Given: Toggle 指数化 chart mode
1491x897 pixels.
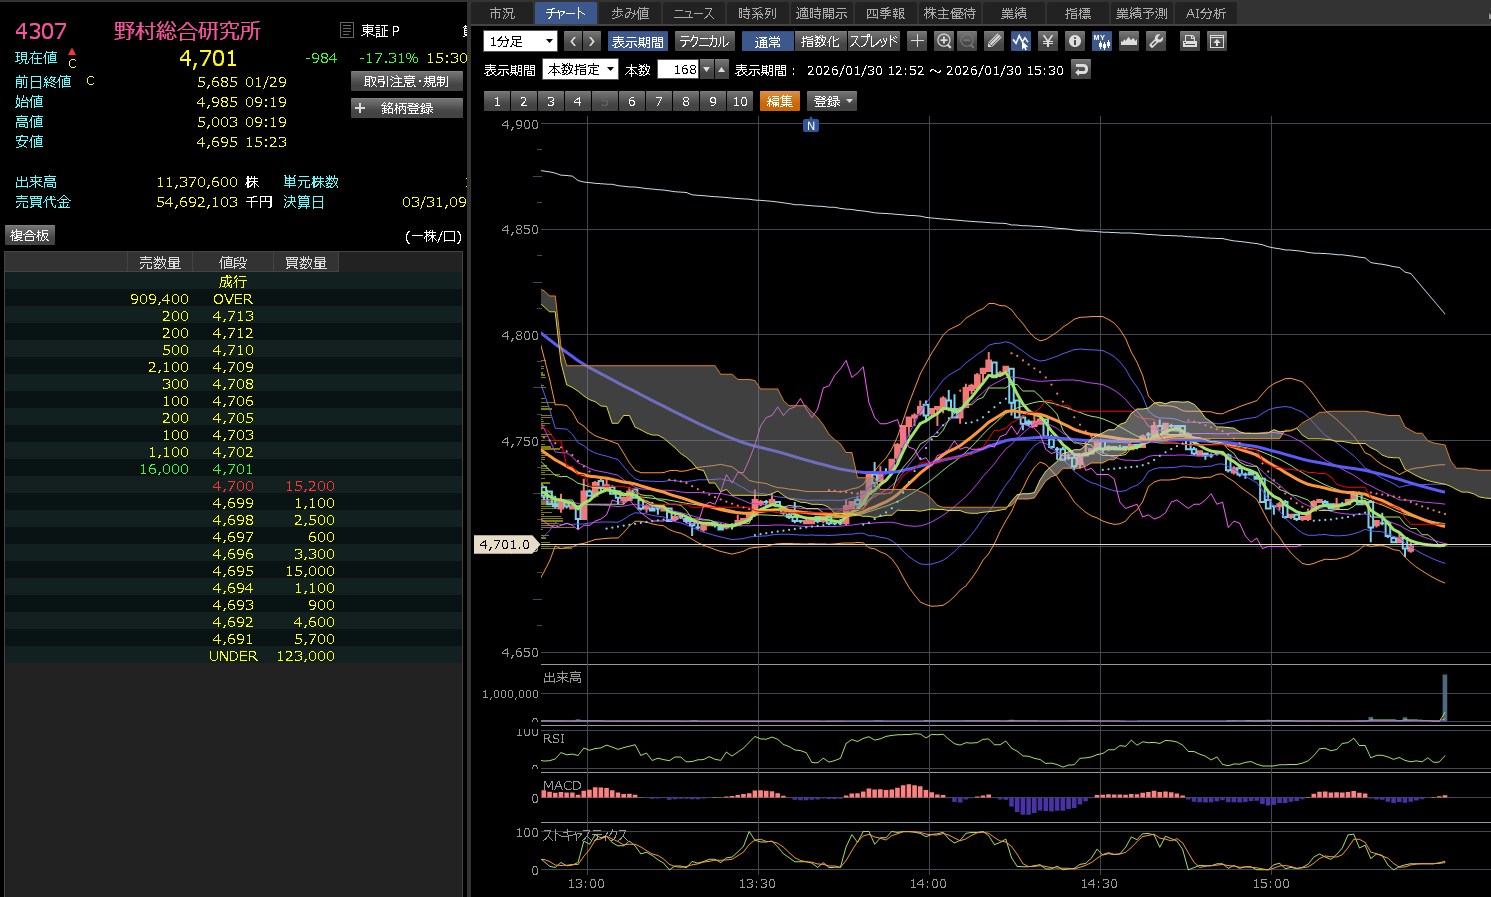Looking at the screenshot, I should (x=820, y=41).
